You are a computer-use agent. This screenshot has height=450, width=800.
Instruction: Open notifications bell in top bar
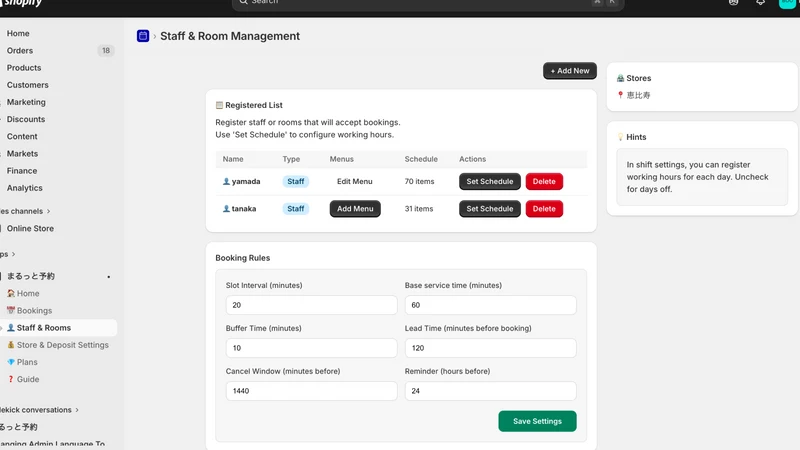click(x=761, y=2)
